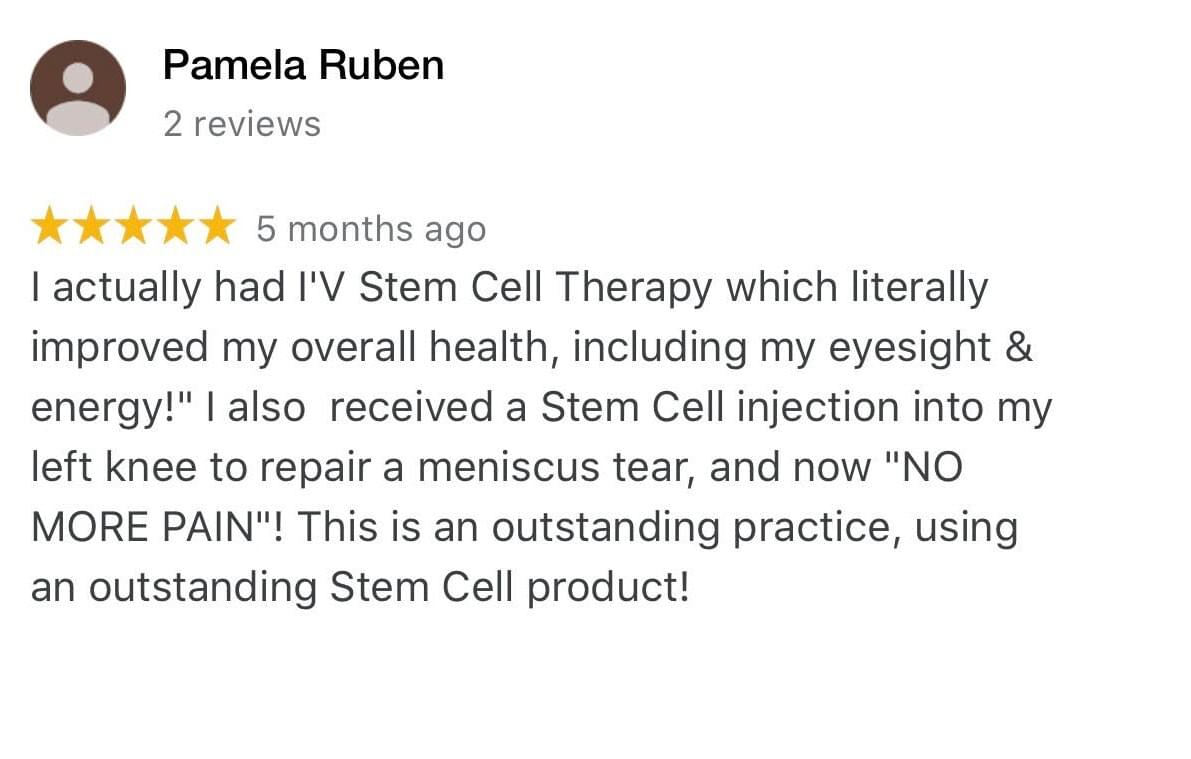Click the word 'eyesight' in the review

pos(909,348)
